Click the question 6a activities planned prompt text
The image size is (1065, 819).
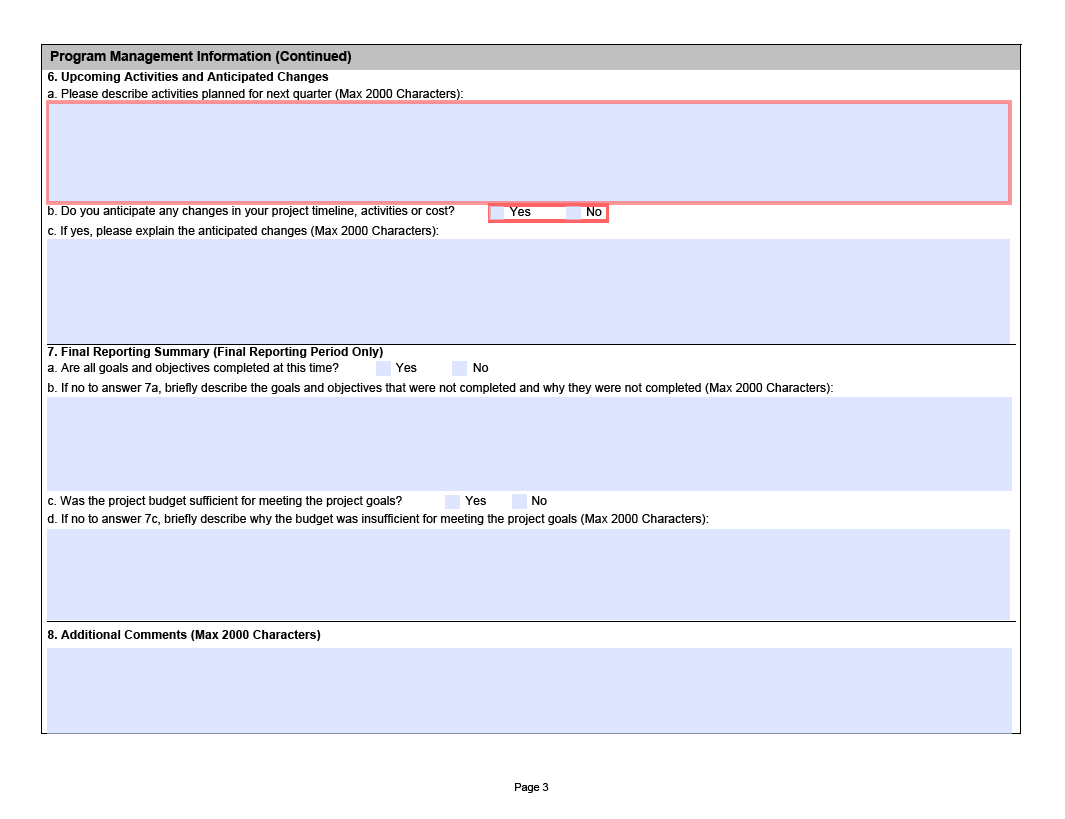[255, 94]
